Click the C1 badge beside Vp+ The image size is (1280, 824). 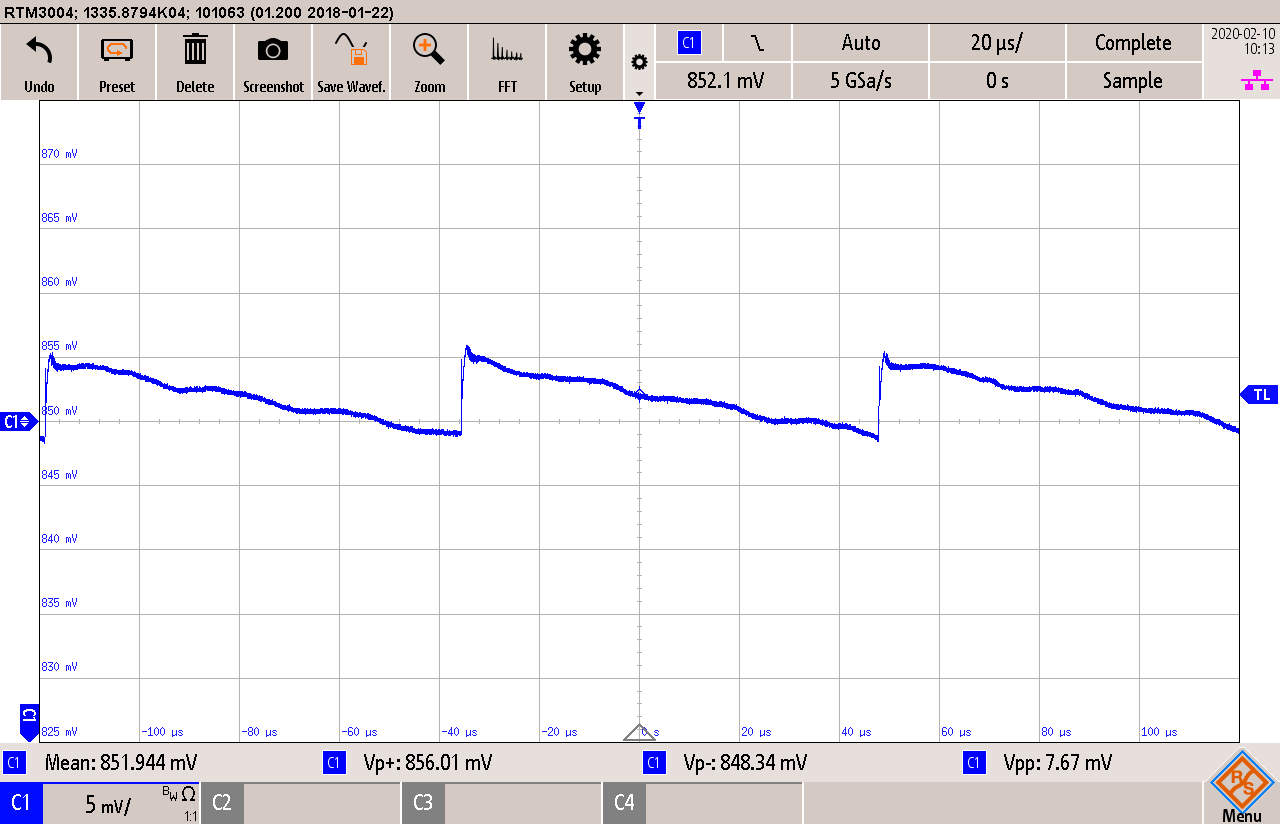tap(334, 763)
